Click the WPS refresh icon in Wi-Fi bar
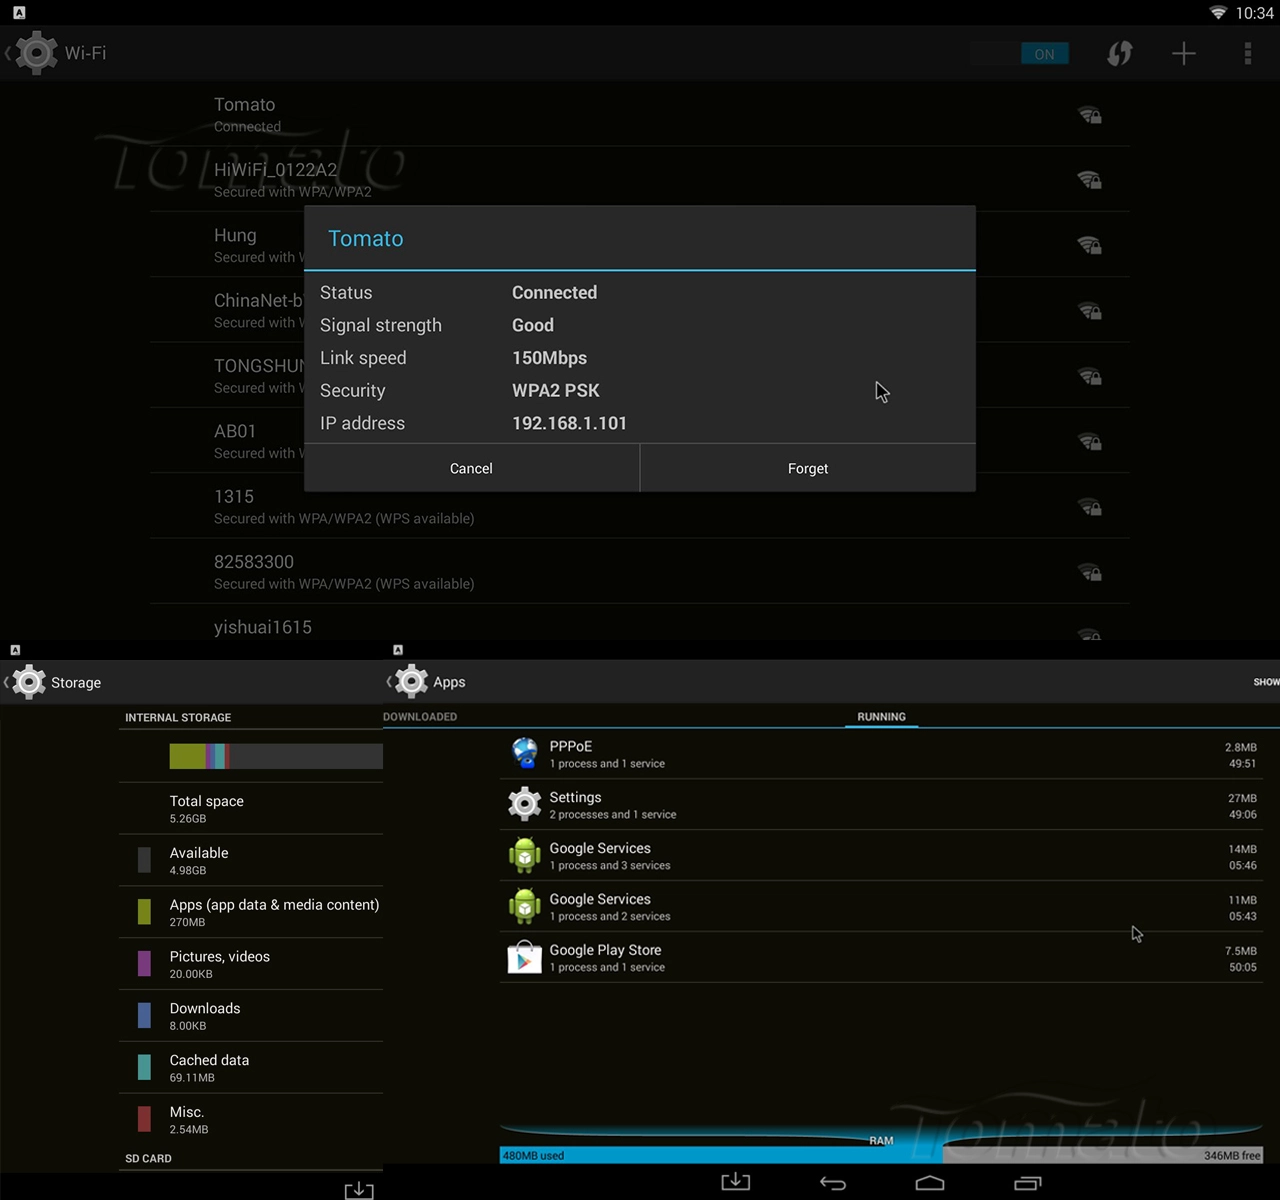This screenshot has height=1200, width=1280. 1119,53
